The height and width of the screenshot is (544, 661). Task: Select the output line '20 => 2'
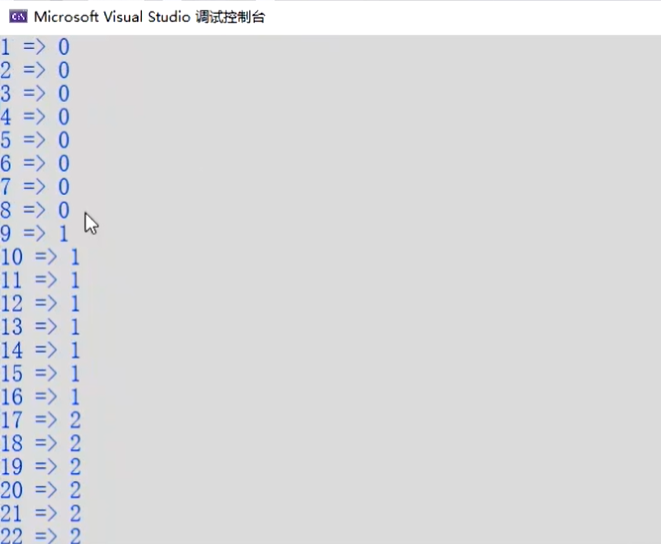click(40, 490)
